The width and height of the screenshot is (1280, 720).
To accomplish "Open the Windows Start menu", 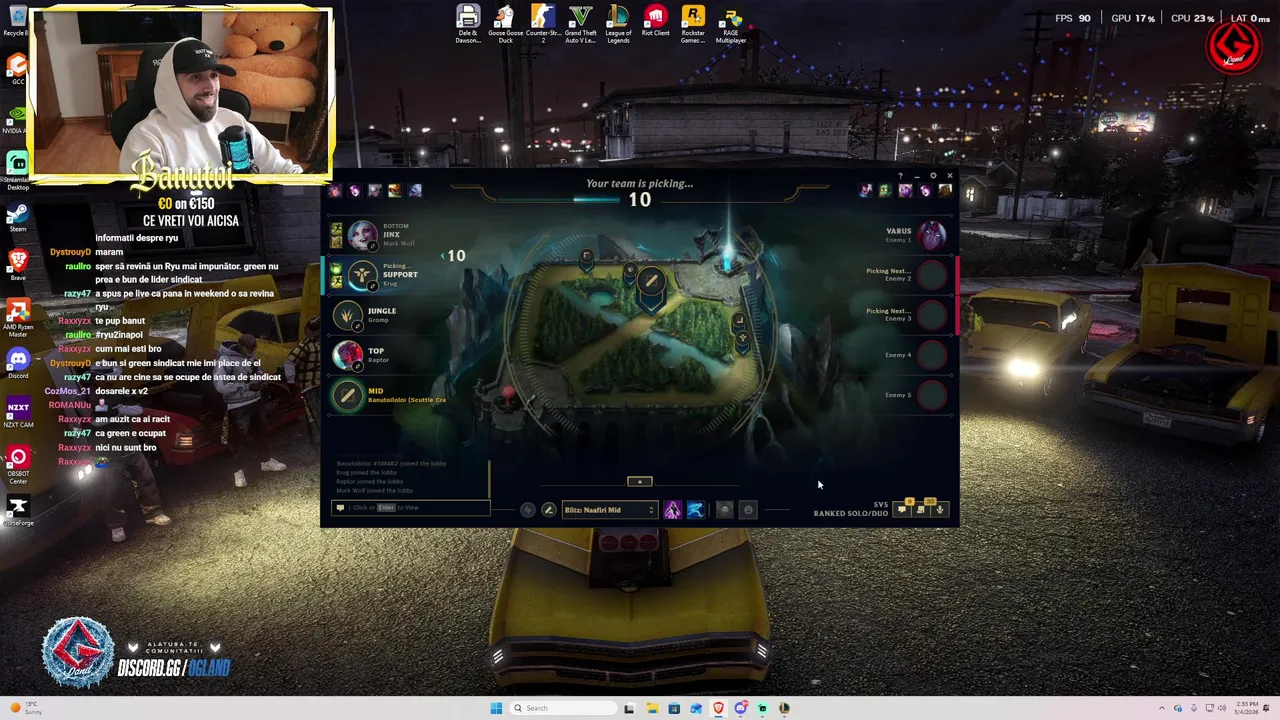I will [495, 708].
